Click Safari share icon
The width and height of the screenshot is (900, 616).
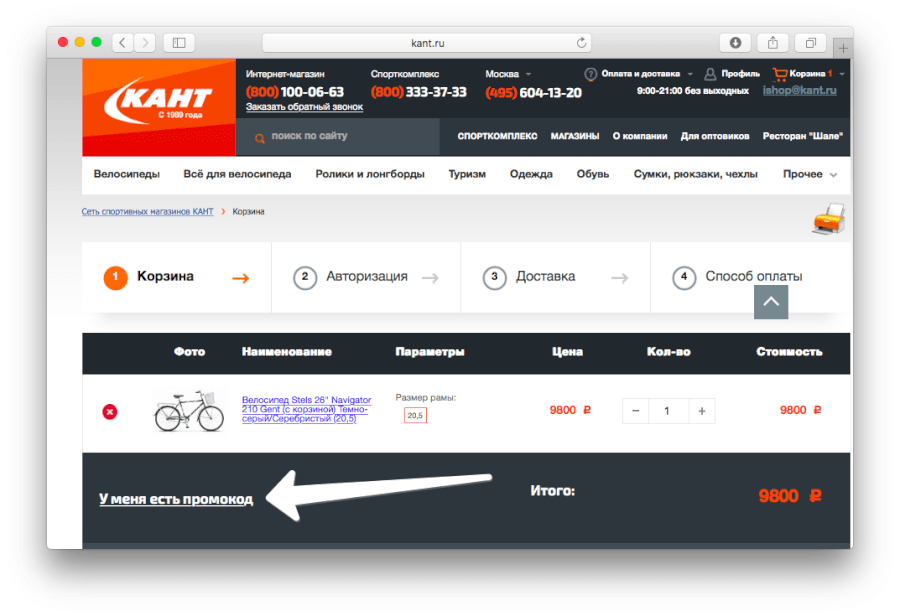click(772, 42)
